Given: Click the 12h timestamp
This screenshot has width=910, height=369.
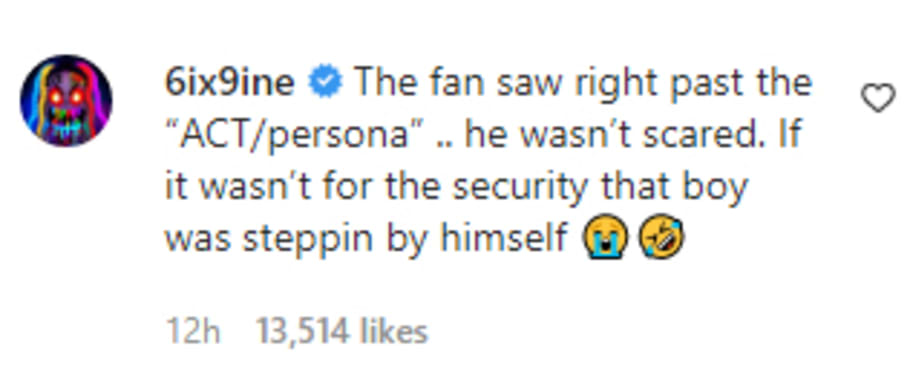Looking at the screenshot, I should 193,332.
